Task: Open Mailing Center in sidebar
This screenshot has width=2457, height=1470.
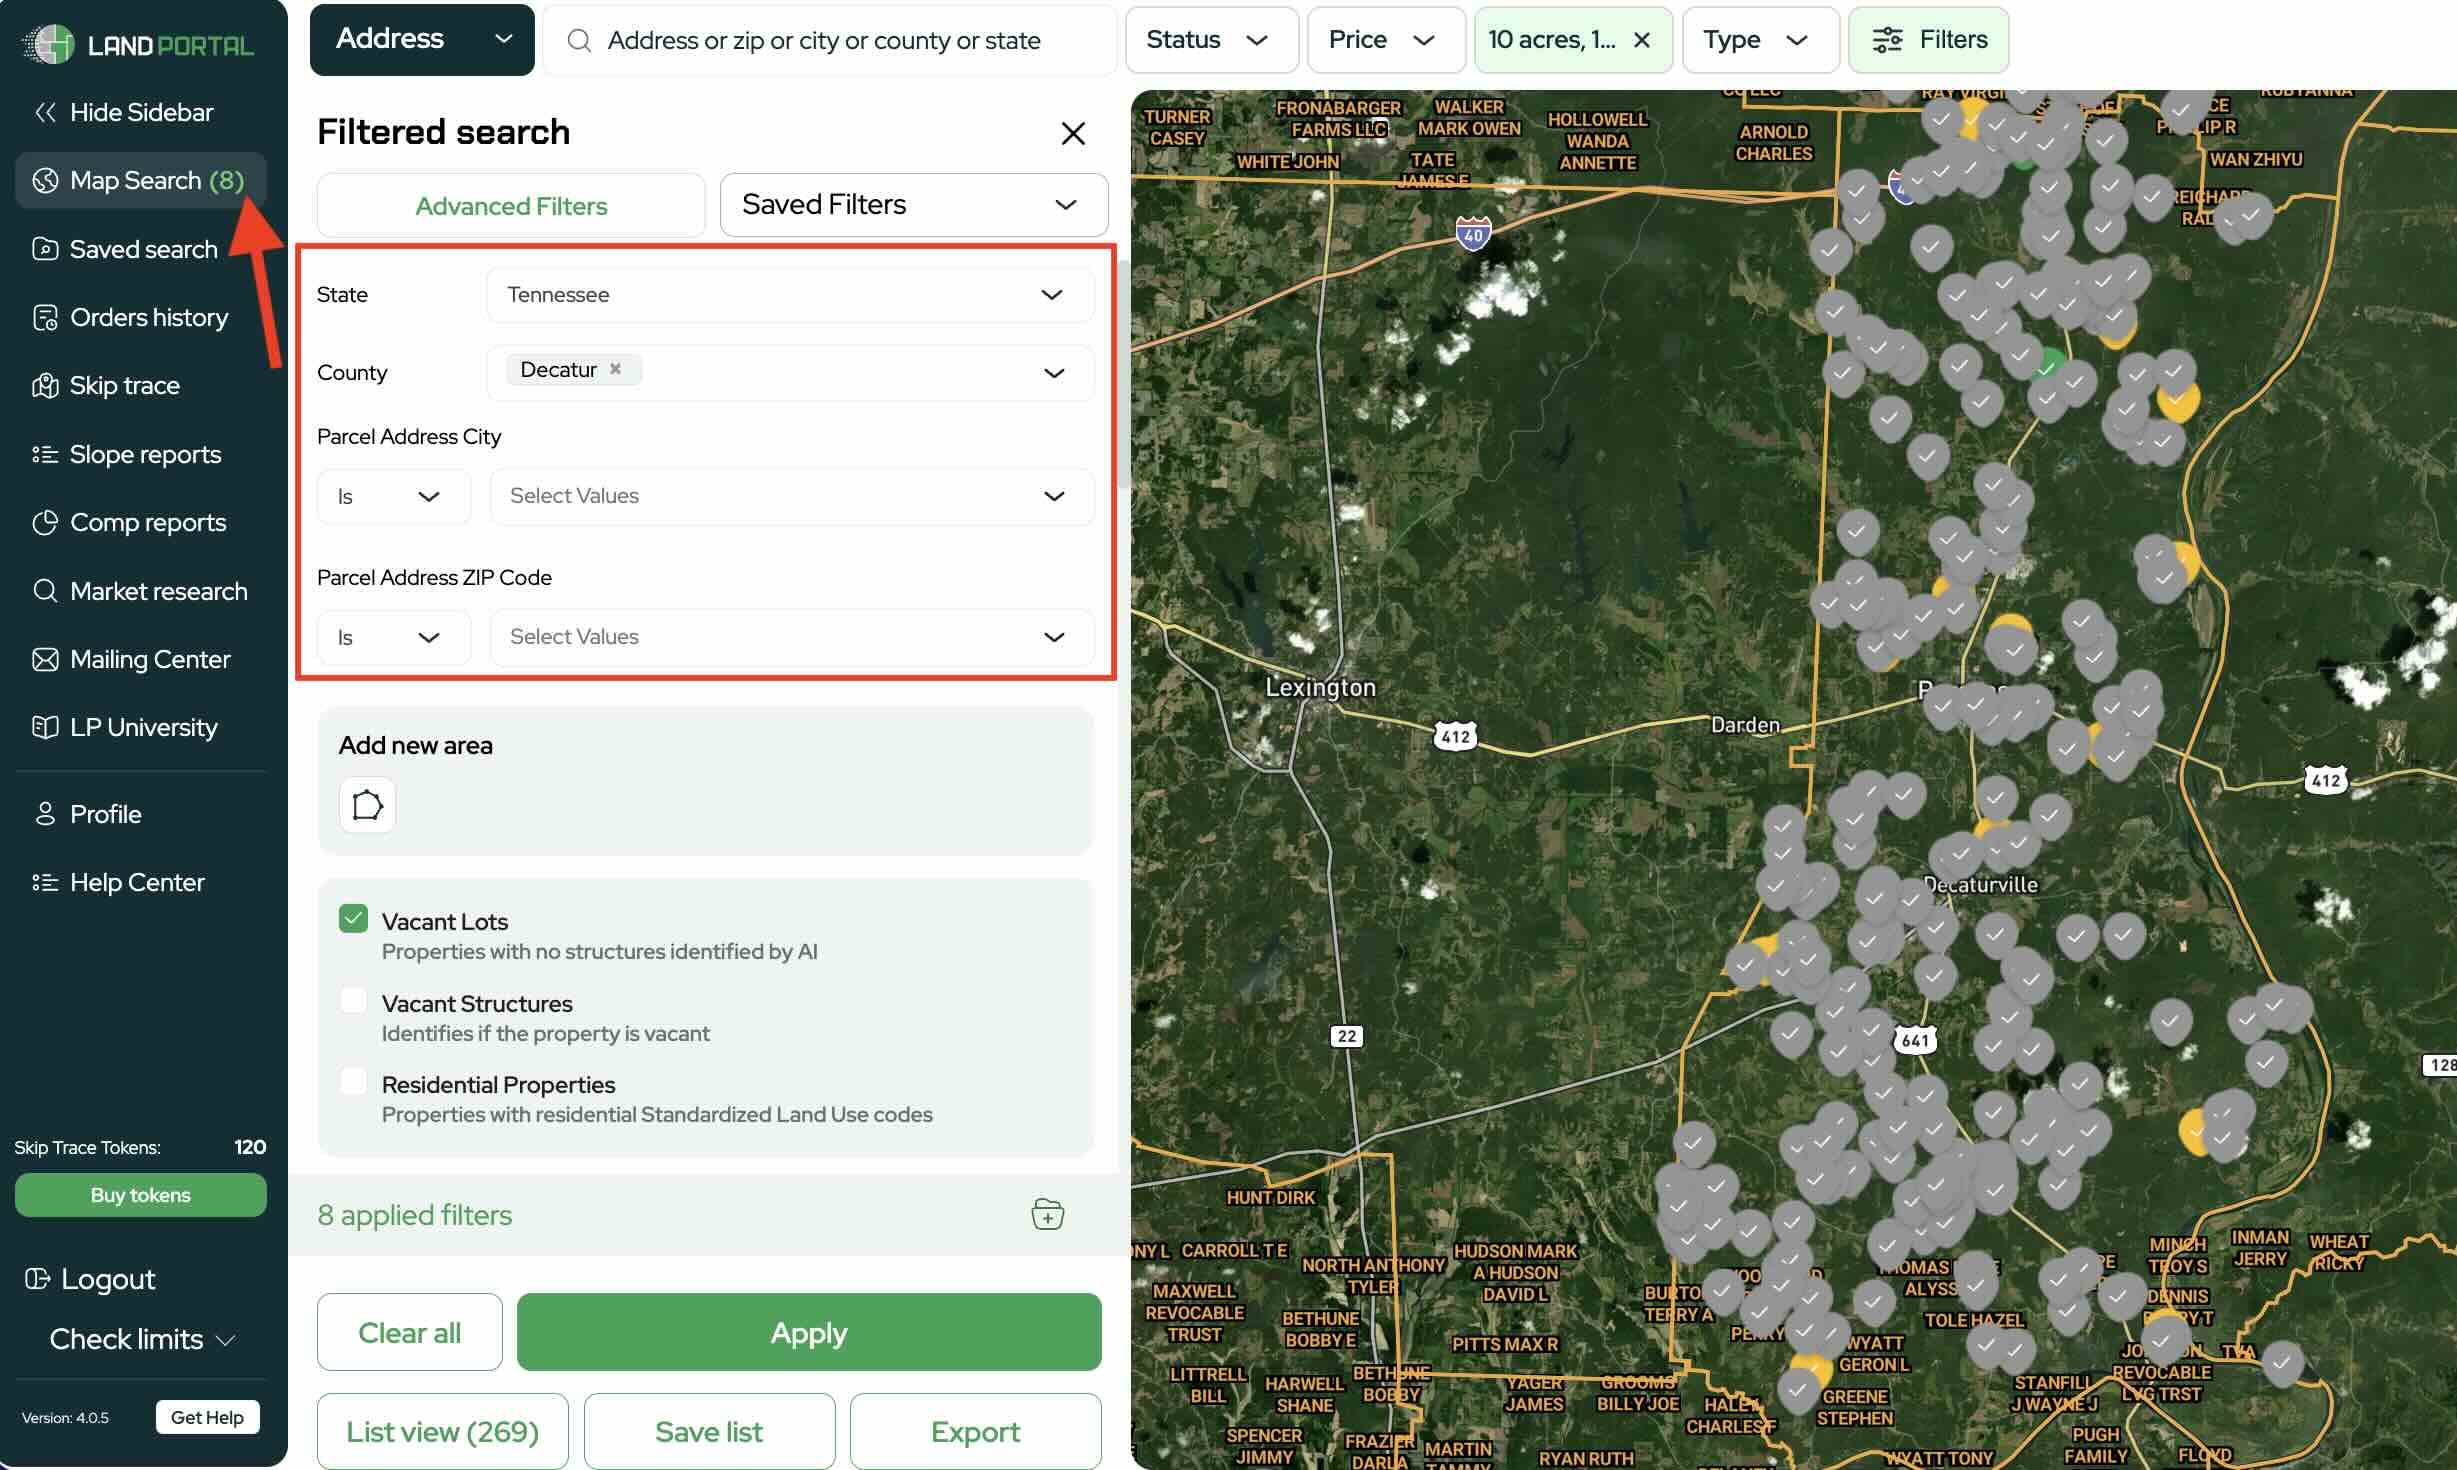Action: coord(149,659)
